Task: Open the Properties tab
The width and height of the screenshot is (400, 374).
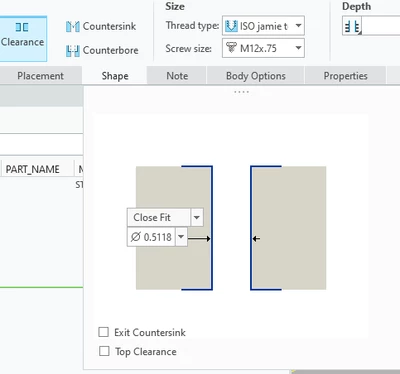Action: pyautogui.click(x=345, y=76)
